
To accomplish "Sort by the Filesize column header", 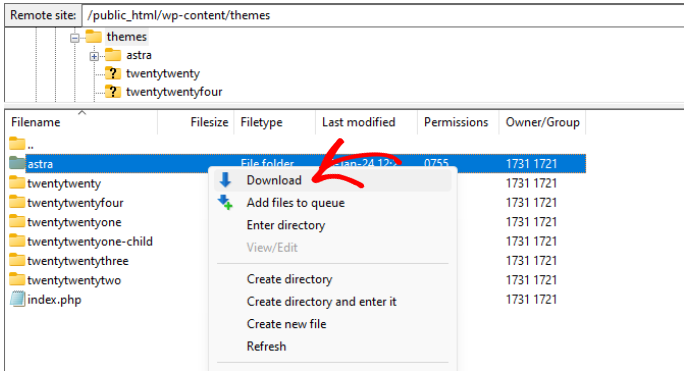I will pos(196,122).
